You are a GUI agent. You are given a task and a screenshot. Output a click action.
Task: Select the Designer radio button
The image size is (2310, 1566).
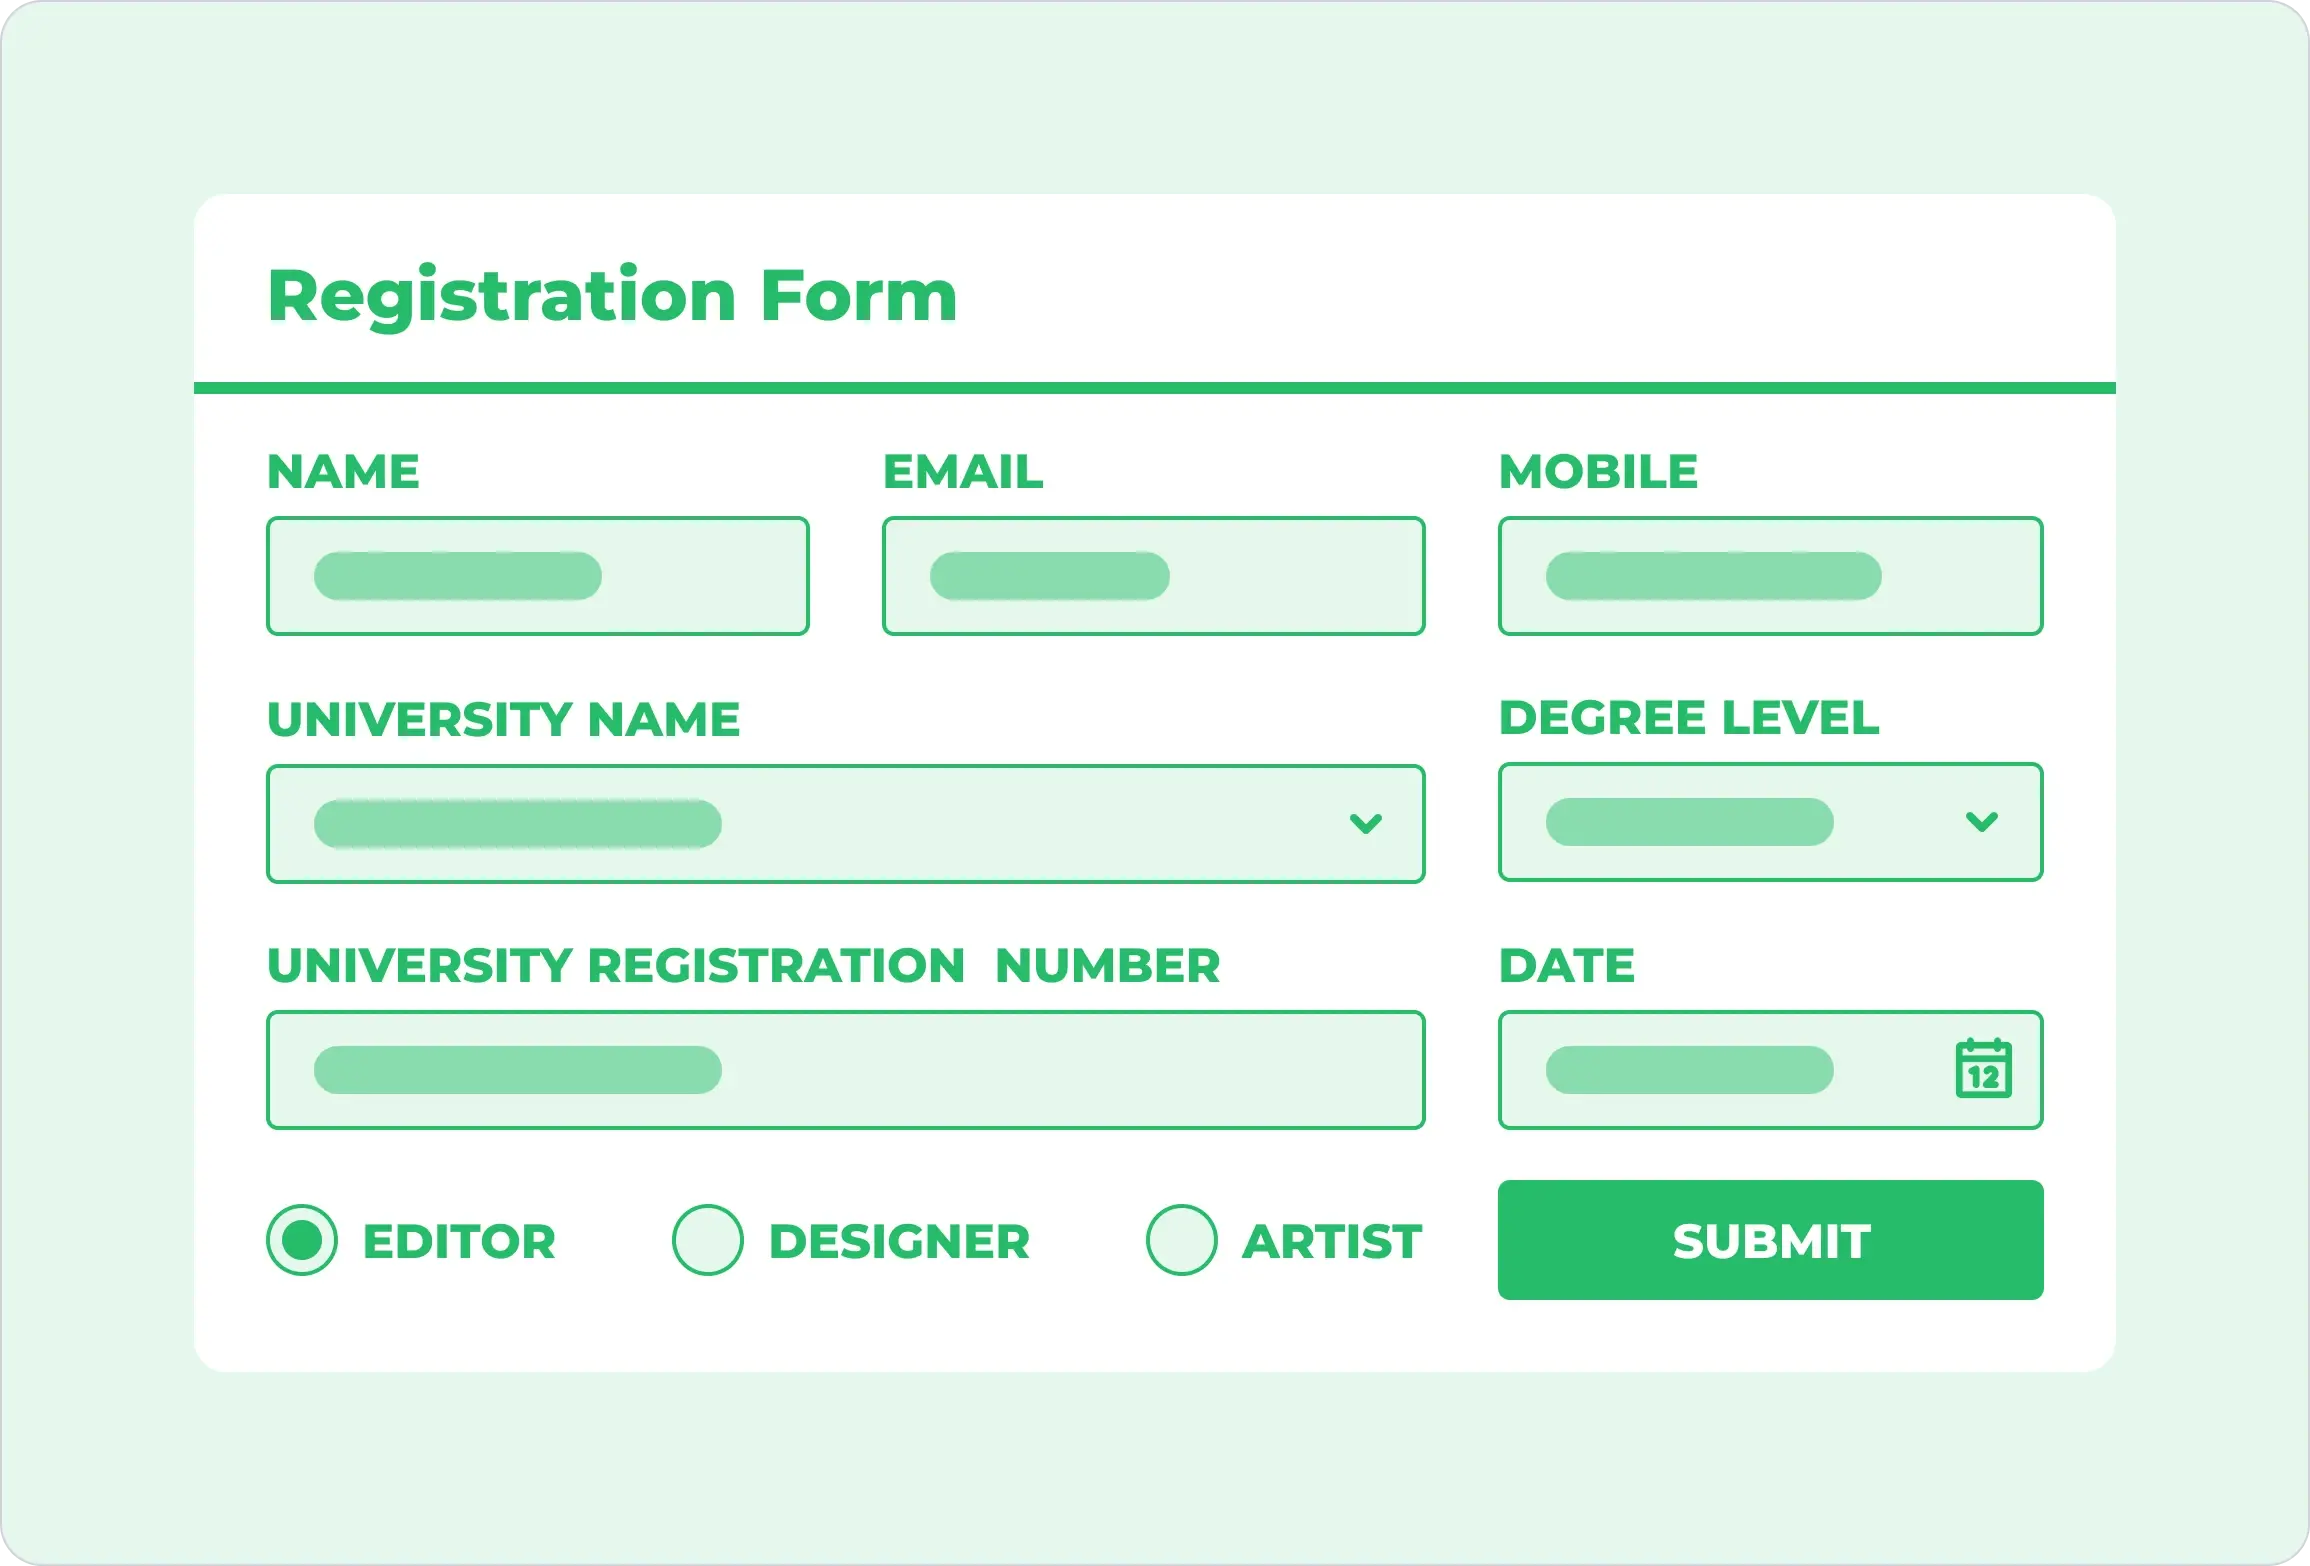[x=708, y=1240]
